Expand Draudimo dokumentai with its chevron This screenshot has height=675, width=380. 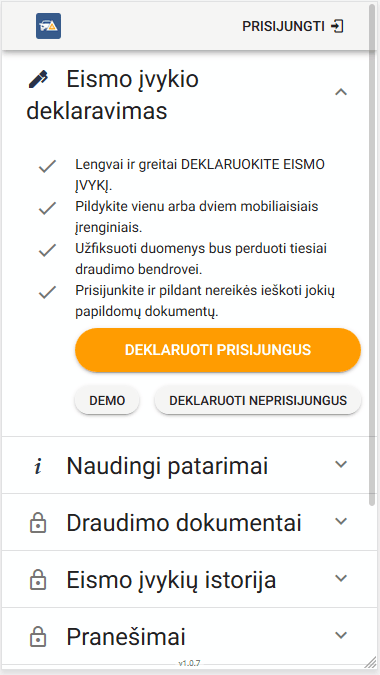341,521
